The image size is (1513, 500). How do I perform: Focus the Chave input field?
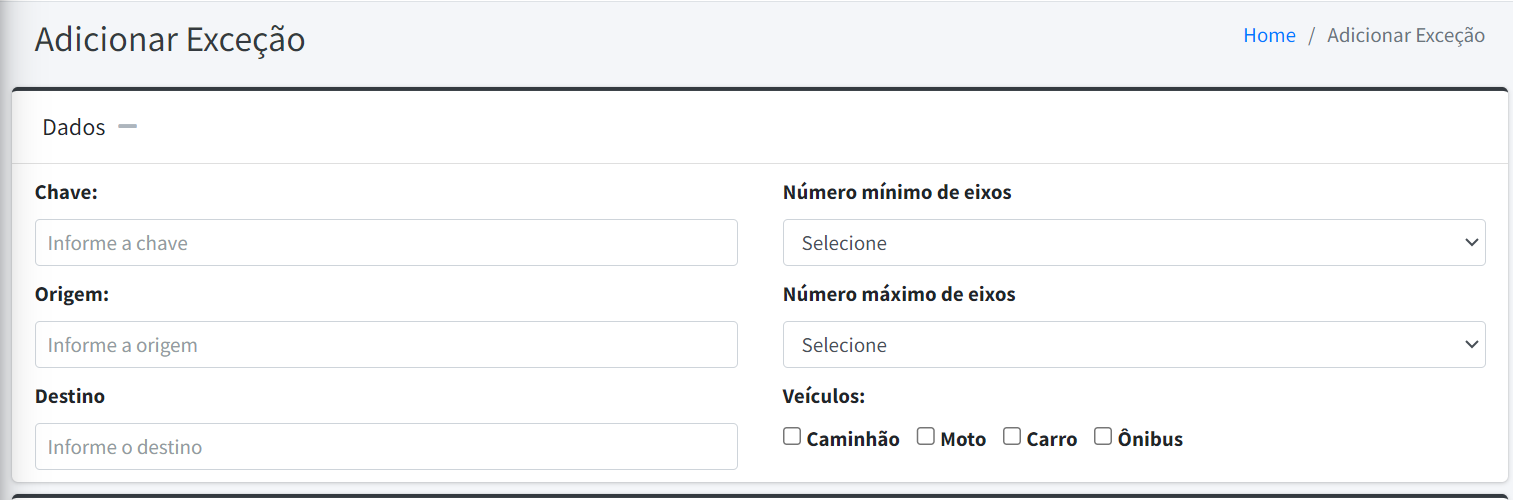tap(386, 243)
